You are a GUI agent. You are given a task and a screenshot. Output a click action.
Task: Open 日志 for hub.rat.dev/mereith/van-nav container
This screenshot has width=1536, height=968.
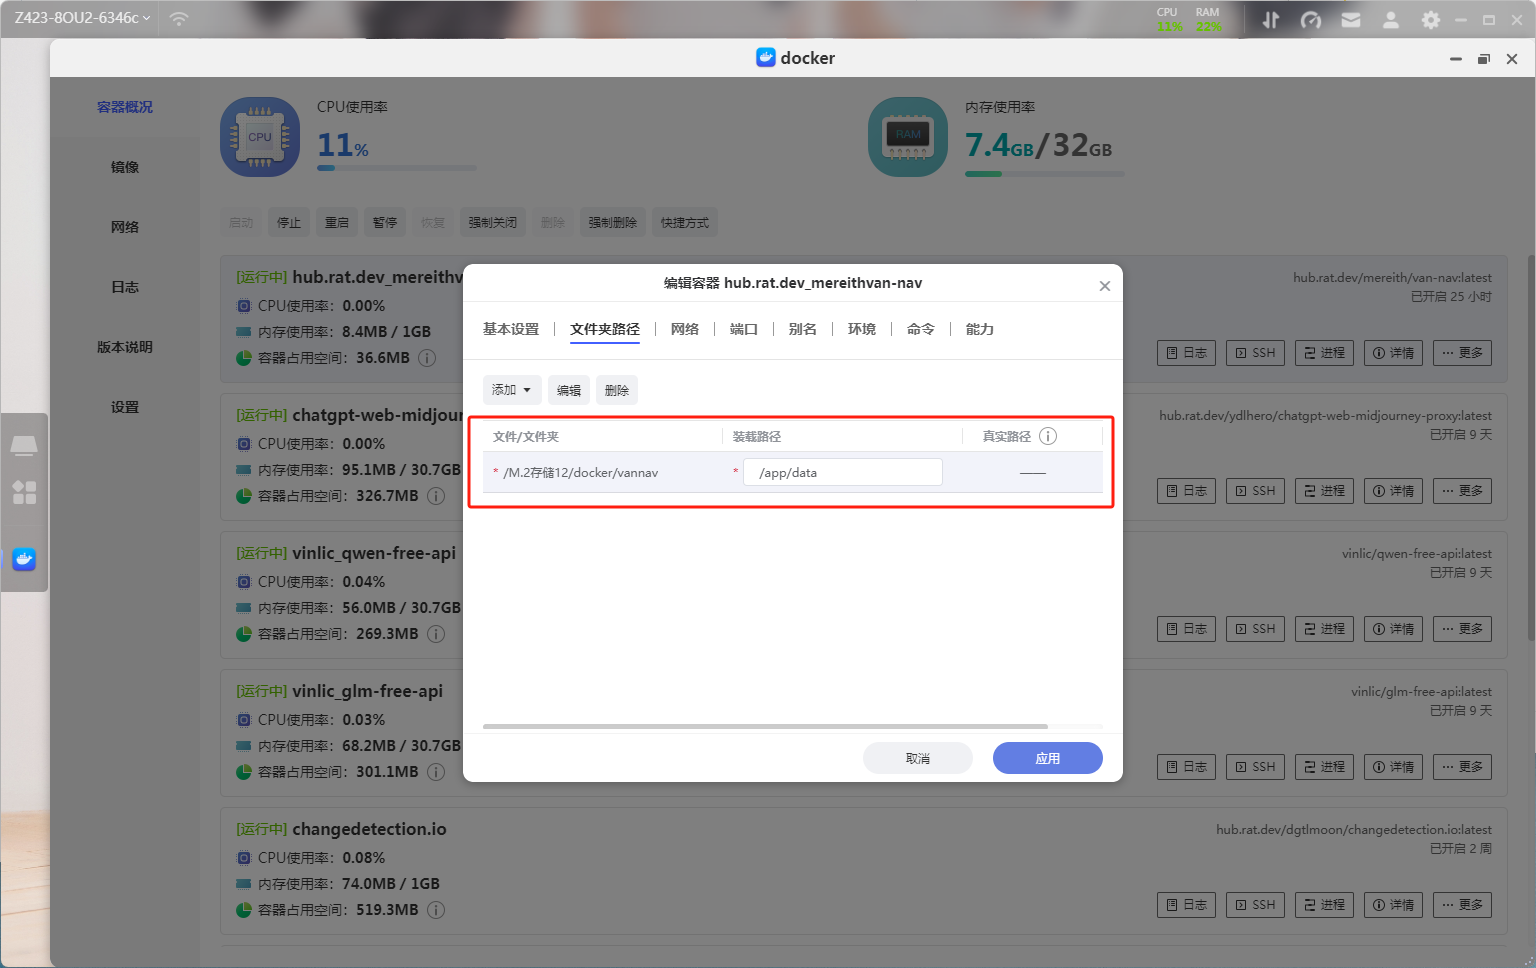(x=1187, y=353)
